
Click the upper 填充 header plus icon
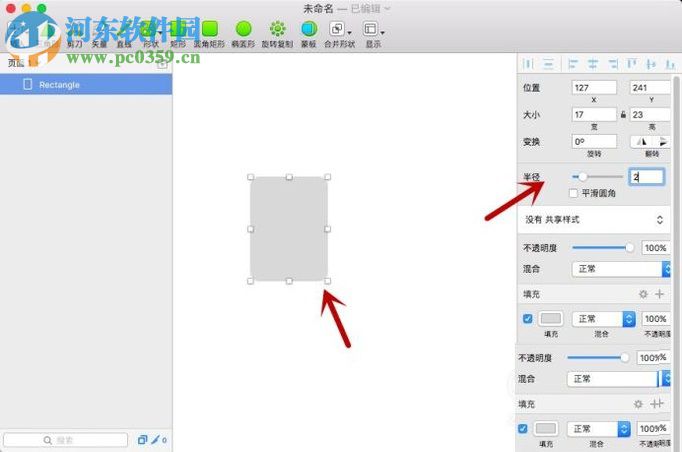pyautogui.click(x=660, y=294)
